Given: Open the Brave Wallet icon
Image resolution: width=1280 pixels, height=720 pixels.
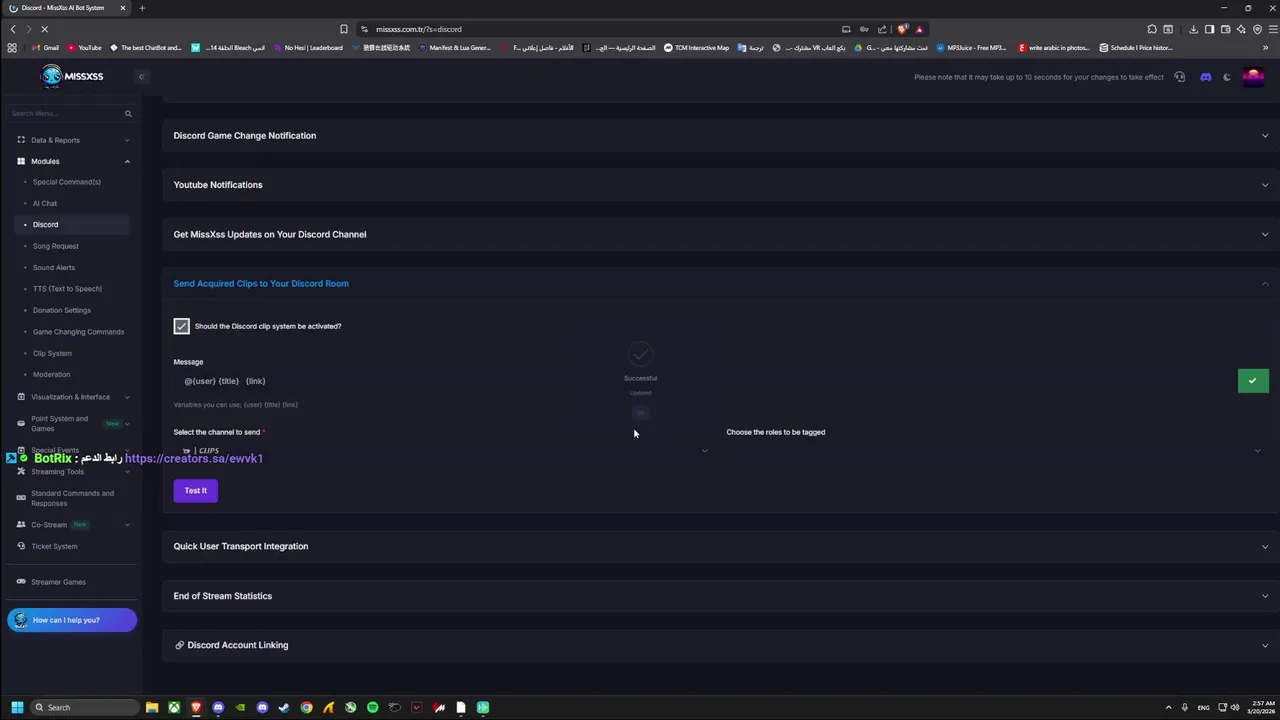Looking at the screenshot, I should 1225,29.
